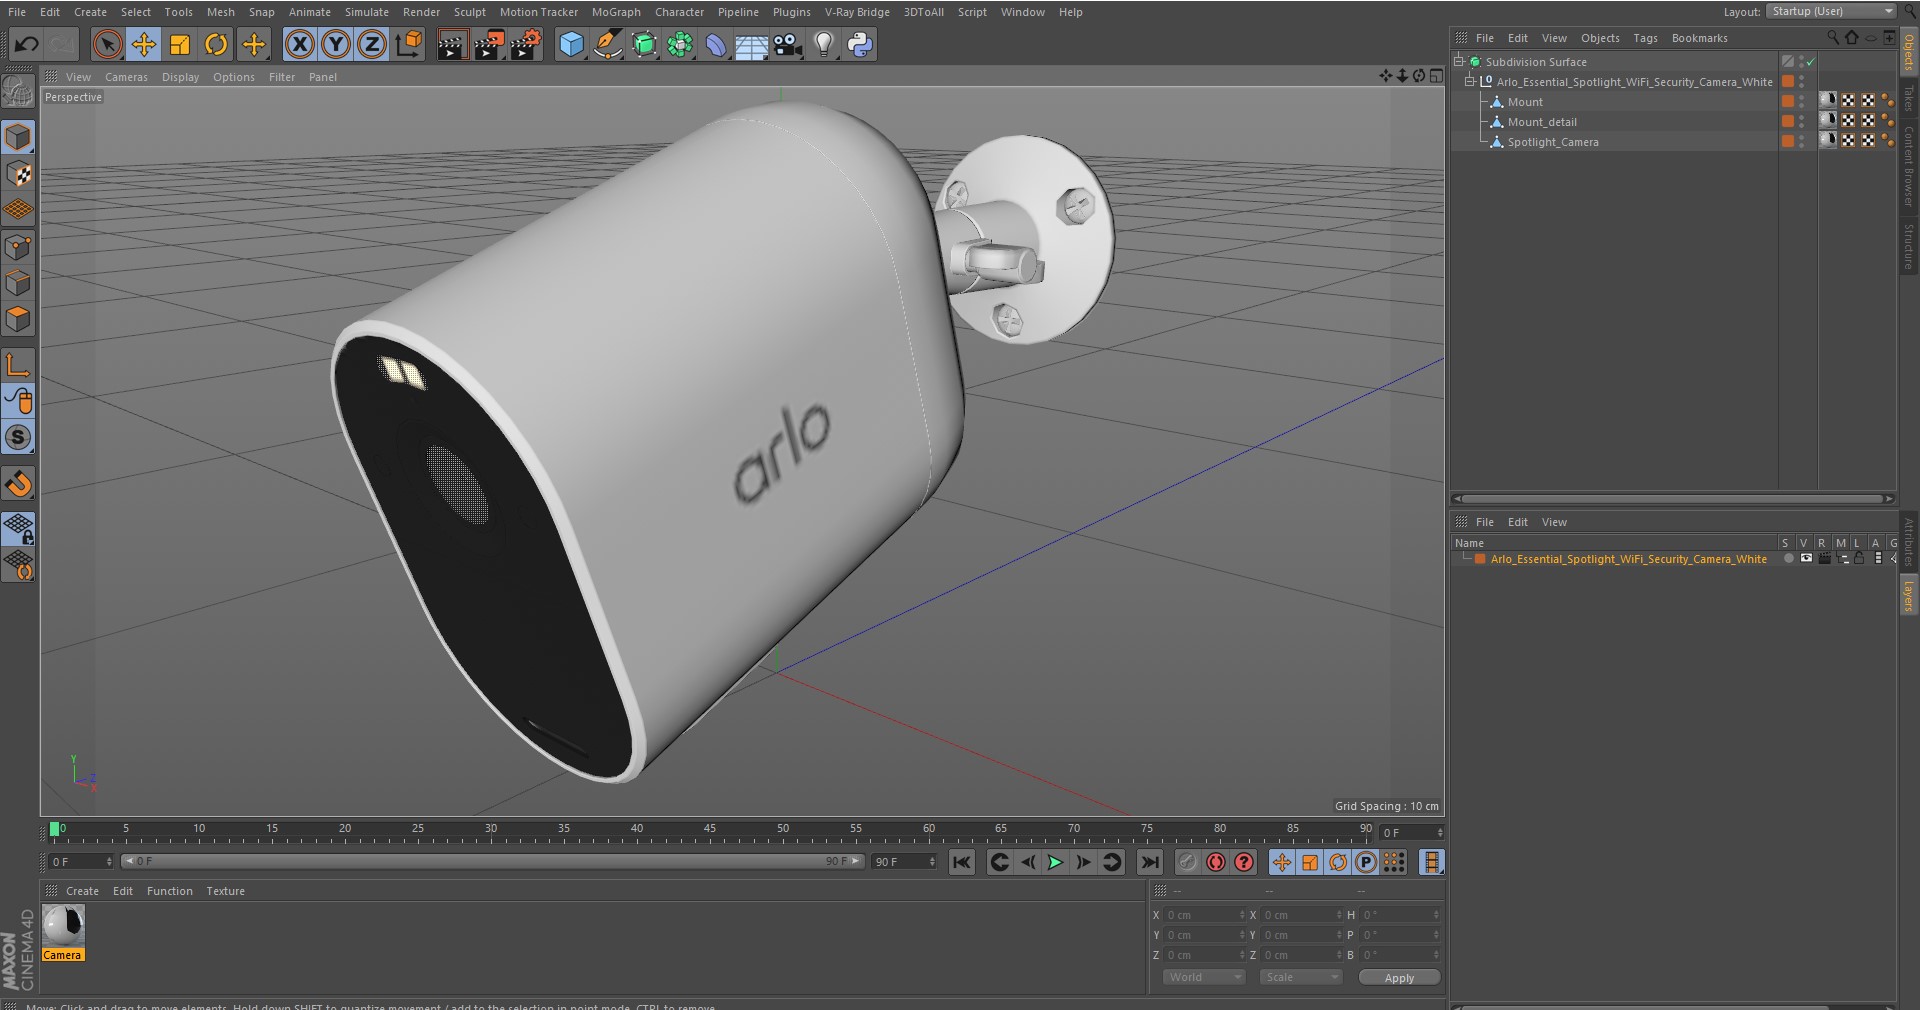
Task: Toggle the Z axis lock
Action: tap(372, 44)
